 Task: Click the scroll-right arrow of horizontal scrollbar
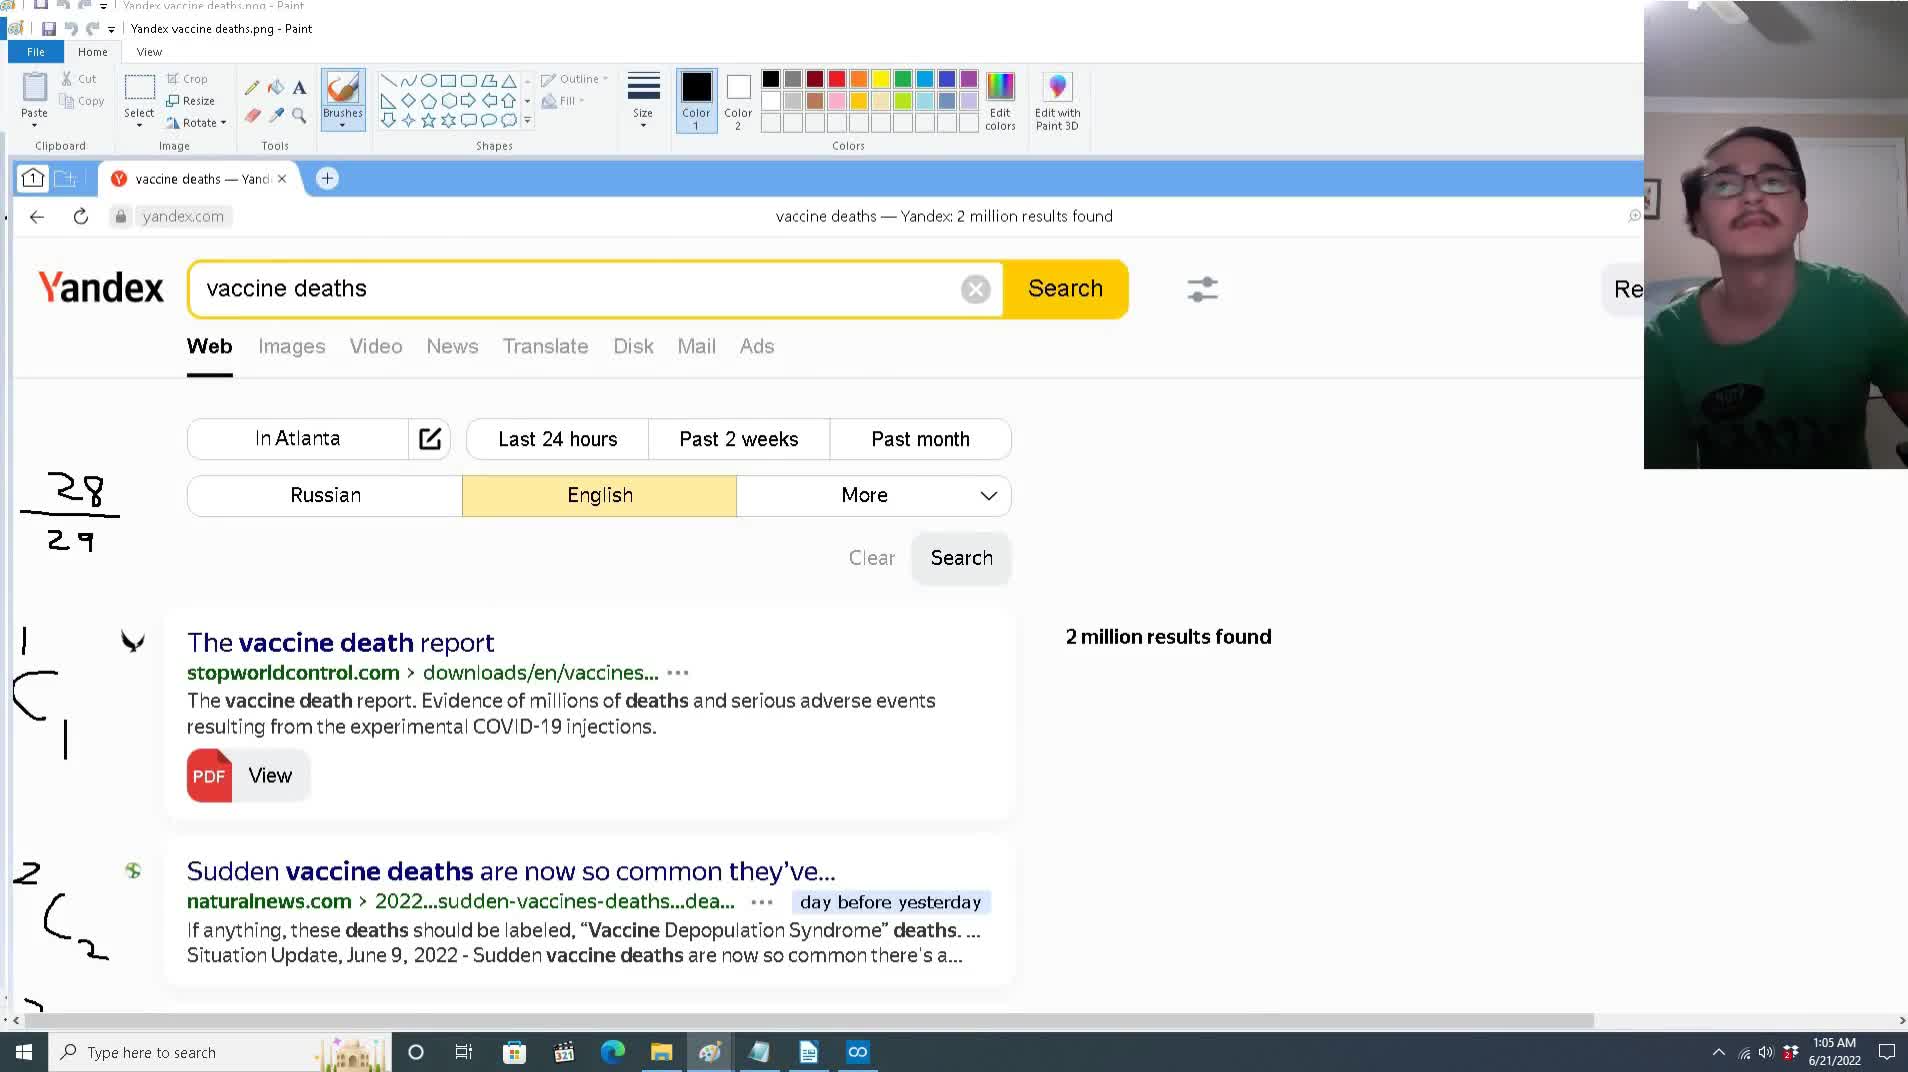1901,1020
